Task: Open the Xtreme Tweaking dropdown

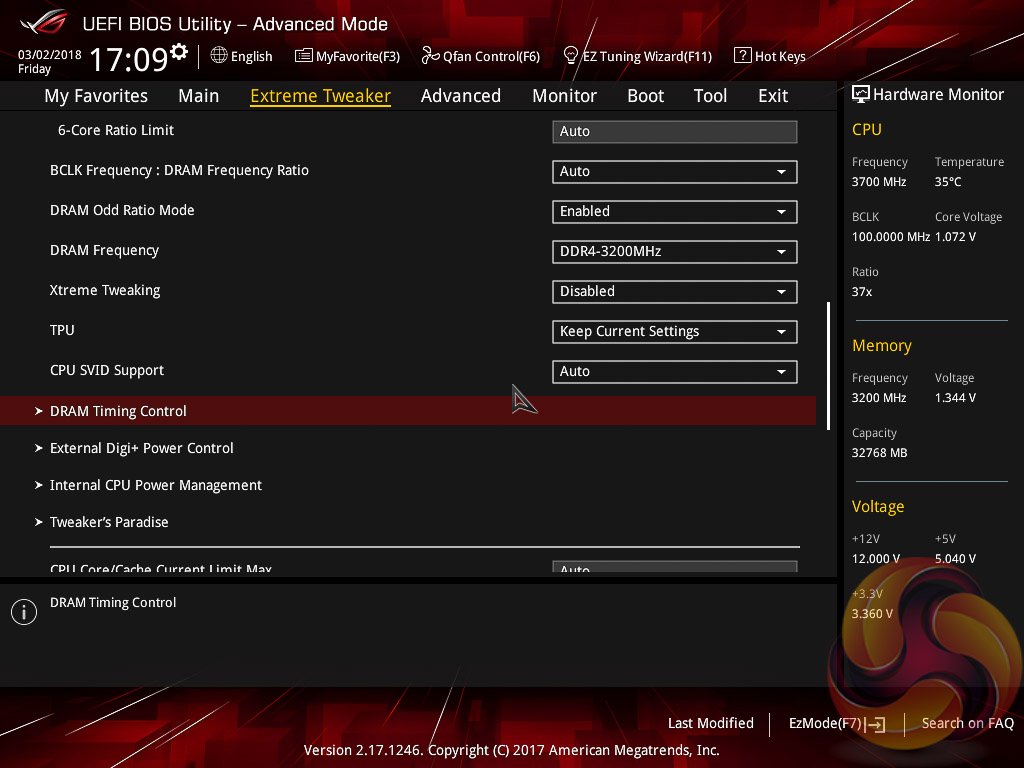Action: (x=675, y=292)
